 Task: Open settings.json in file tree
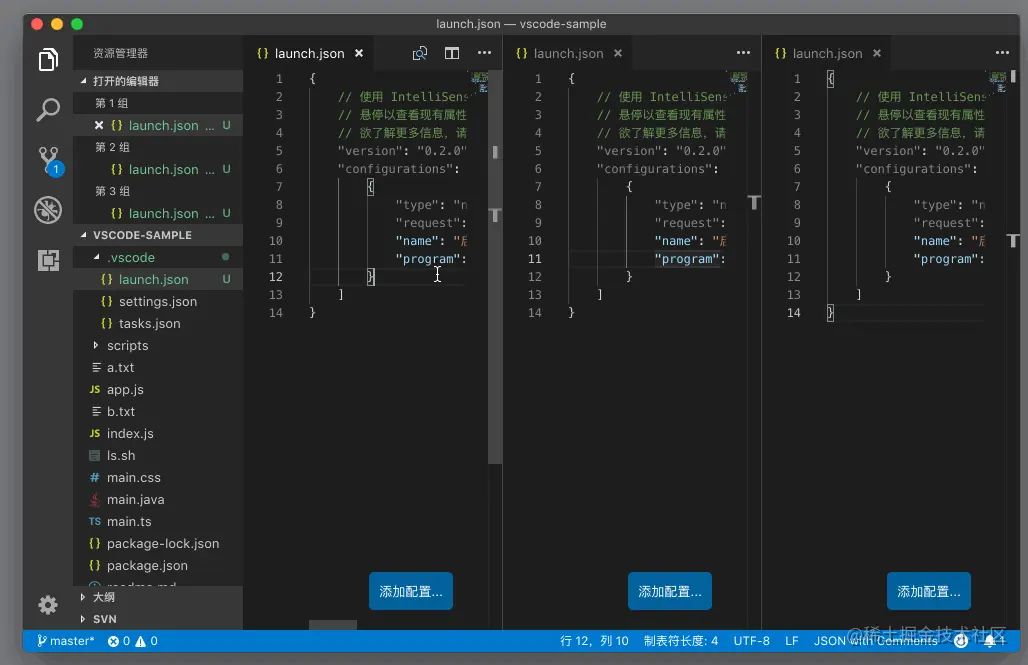click(x=158, y=302)
